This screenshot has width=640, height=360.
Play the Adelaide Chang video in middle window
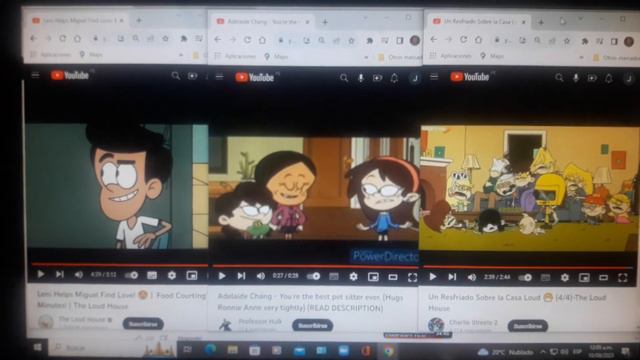(222, 276)
